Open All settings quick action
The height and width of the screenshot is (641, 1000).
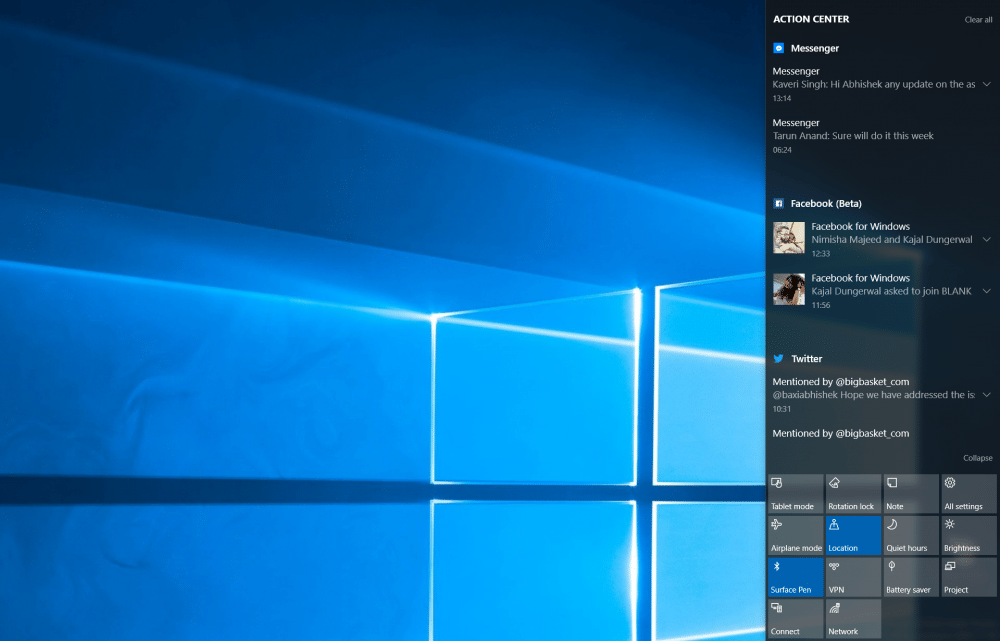click(969, 494)
